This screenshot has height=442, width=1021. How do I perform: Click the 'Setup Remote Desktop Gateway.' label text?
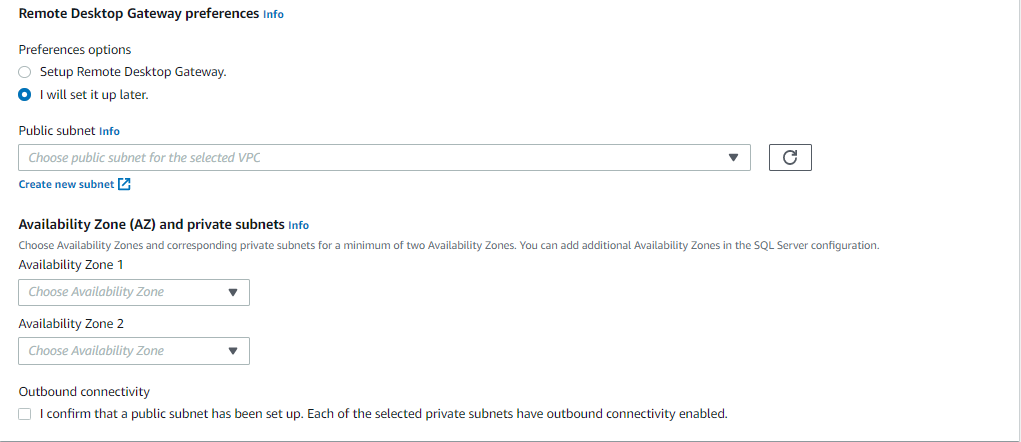pyautogui.click(x=133, y=72)
